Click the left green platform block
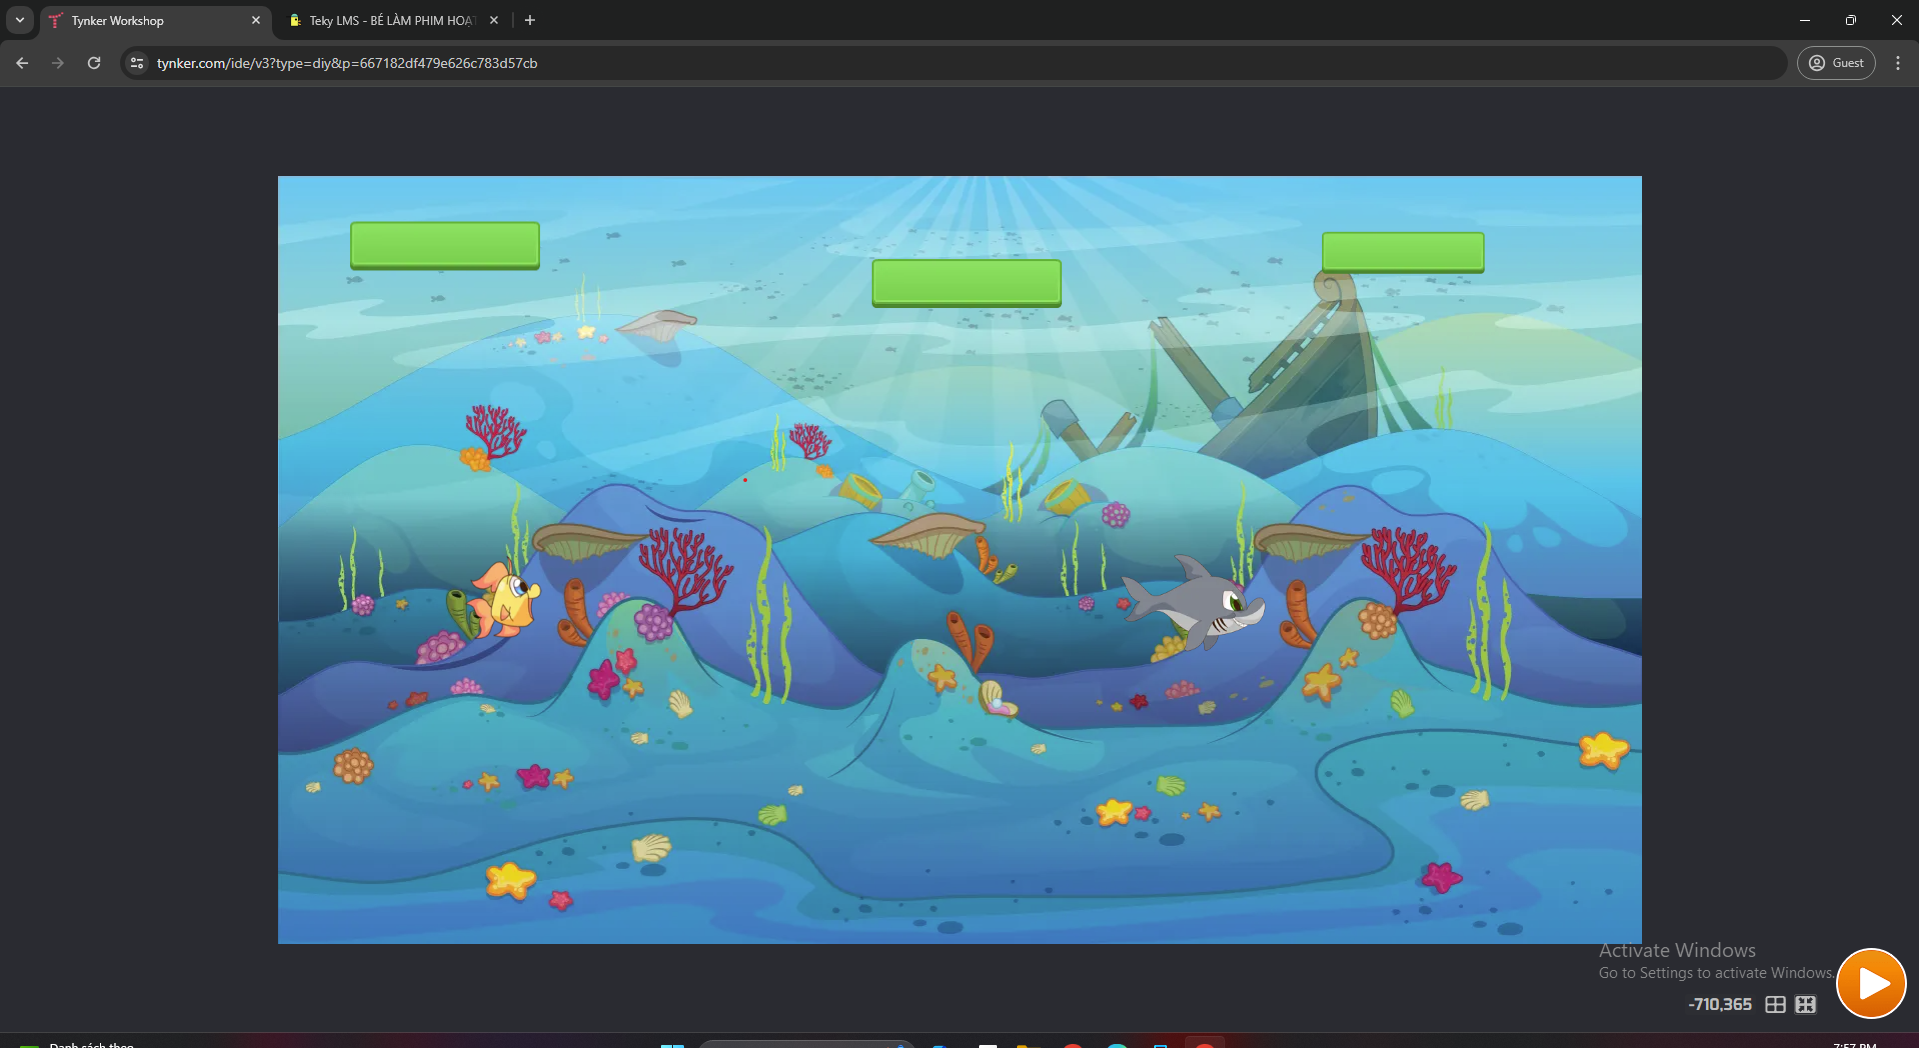Image resolution: width=1919 pixels, height=1048 pixels. click(445, 246)
